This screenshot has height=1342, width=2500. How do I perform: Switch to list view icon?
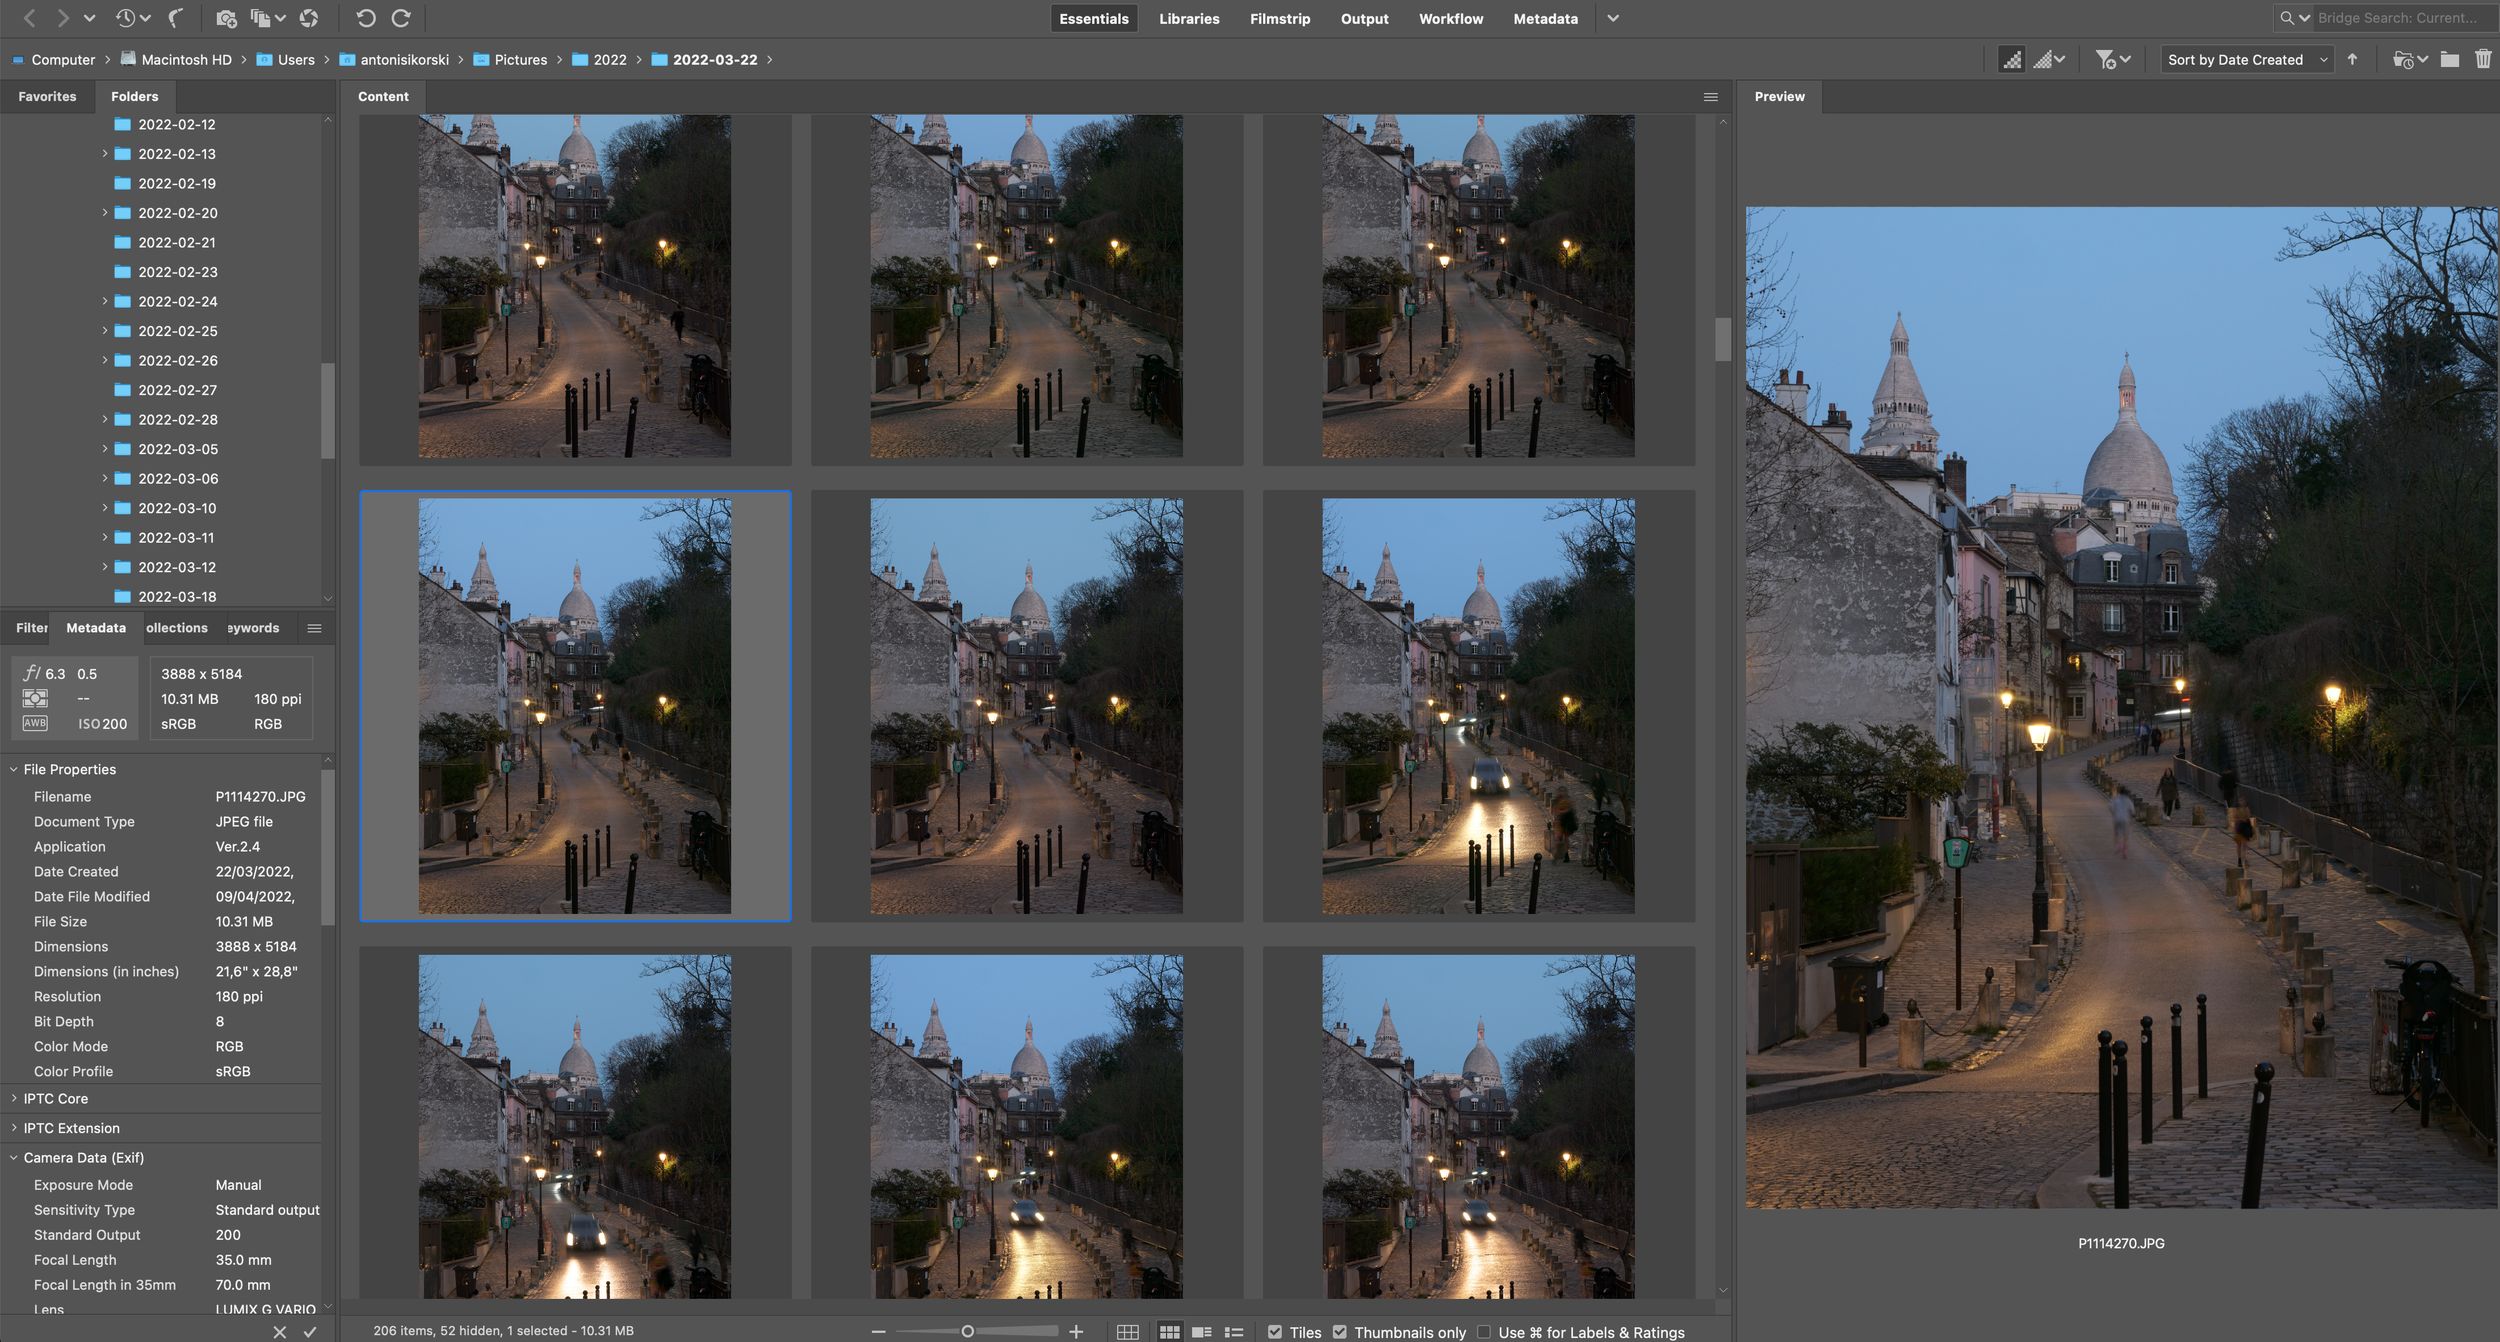click(1234, 1332)
